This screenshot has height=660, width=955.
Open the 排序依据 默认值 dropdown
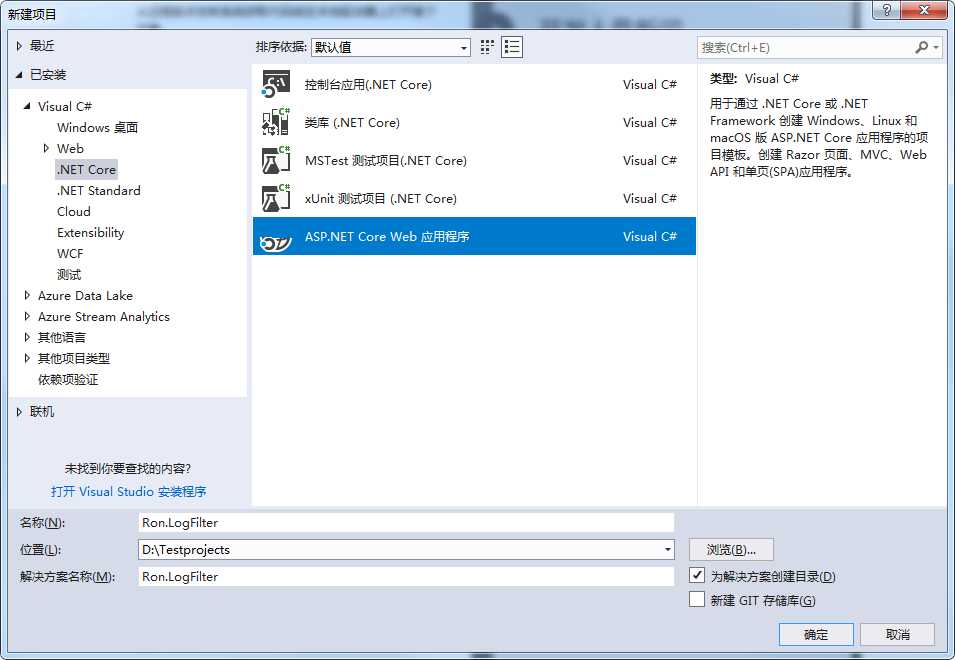click(x=390, y=47)
